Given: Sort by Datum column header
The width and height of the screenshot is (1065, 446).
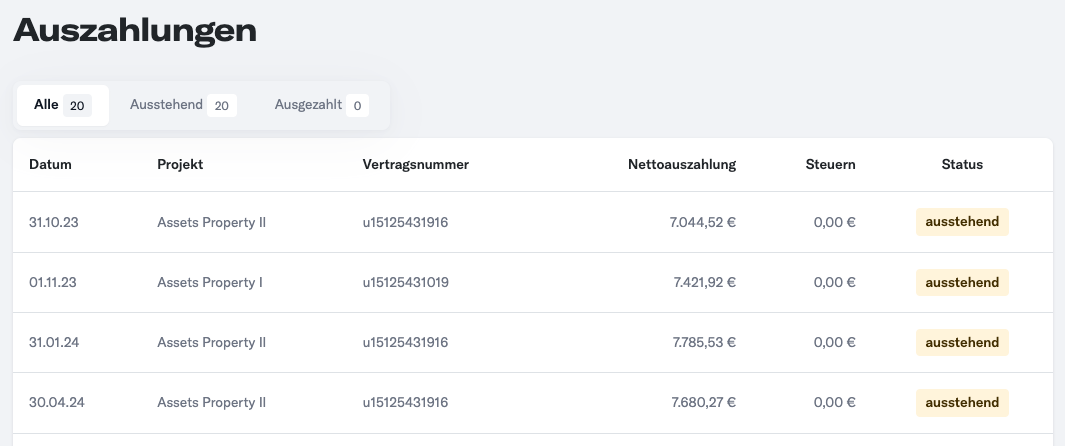Looking at the screenshot, I should (x=50, y=164).
